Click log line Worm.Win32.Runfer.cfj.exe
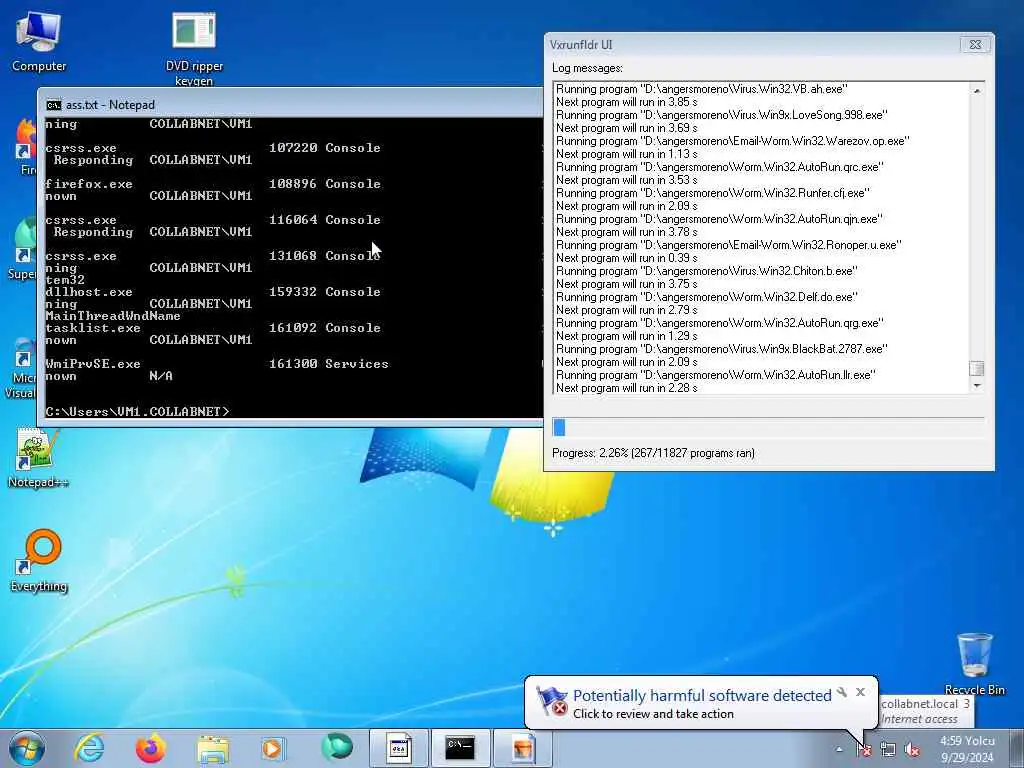Viewport: 1024px width, 768px height. click(x=713, y=193)
